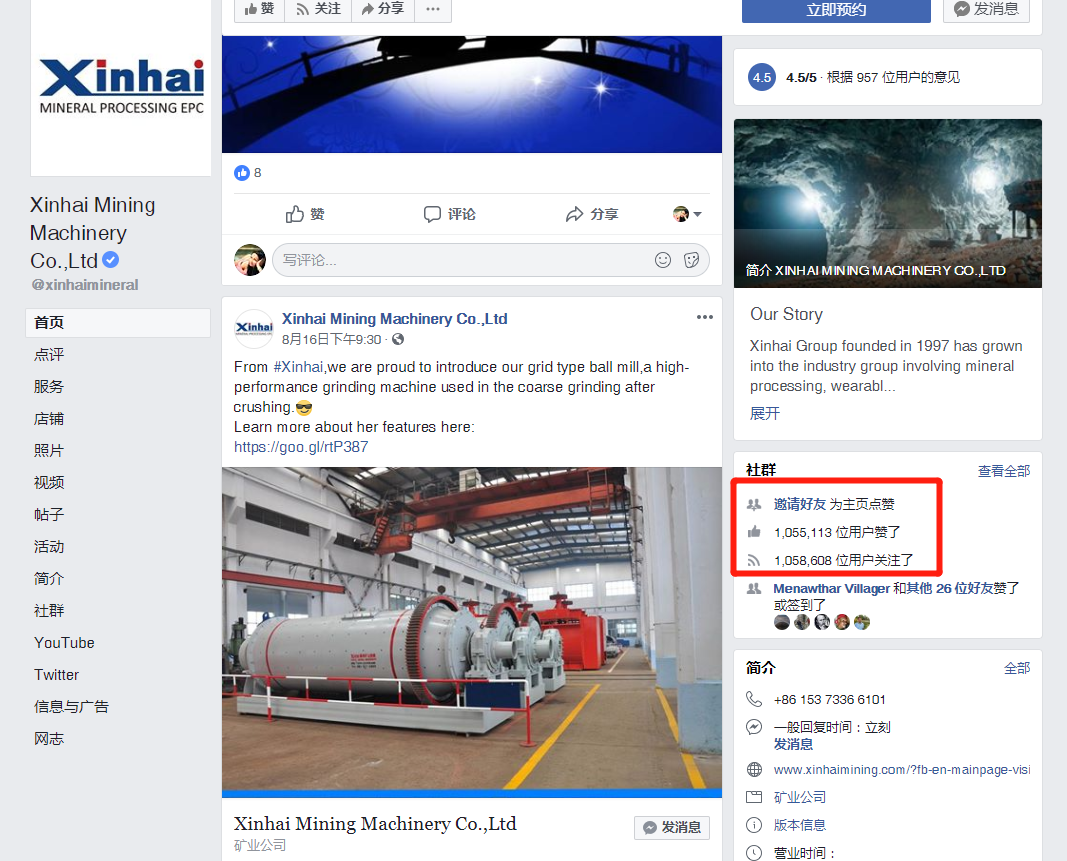1067x861 pixels.
Task: Open the 帖子 posts tab
Action: (x=49, y=515)
